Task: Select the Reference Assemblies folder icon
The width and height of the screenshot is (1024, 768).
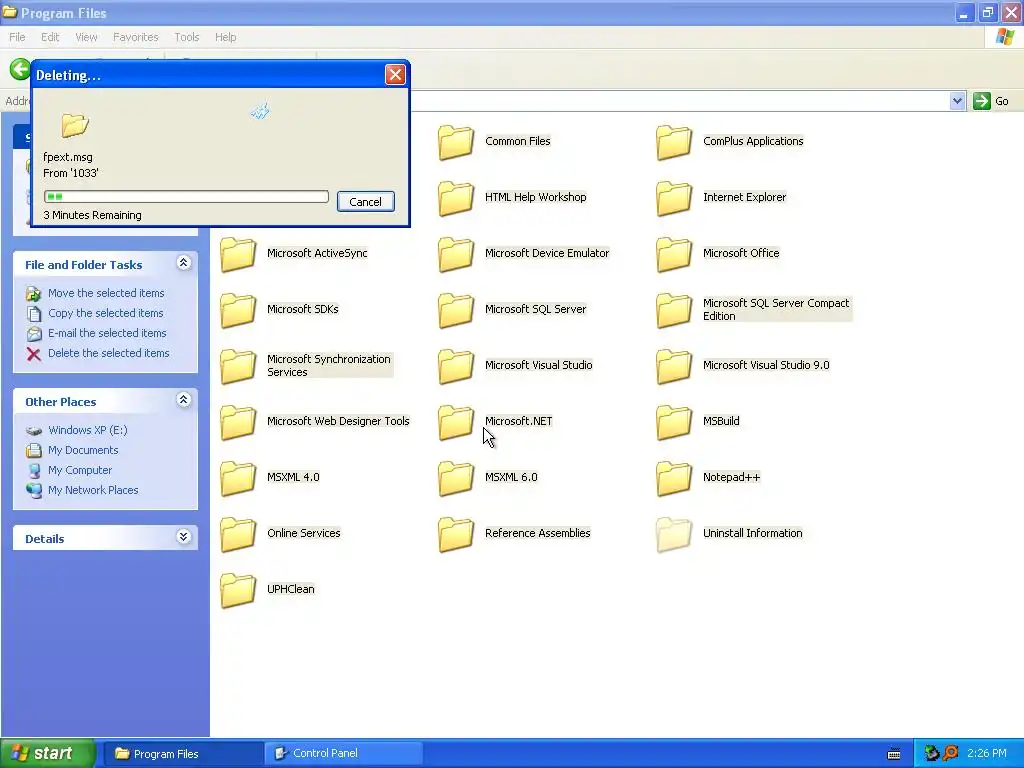Action: pyautogui.click(x=455, y=534)
